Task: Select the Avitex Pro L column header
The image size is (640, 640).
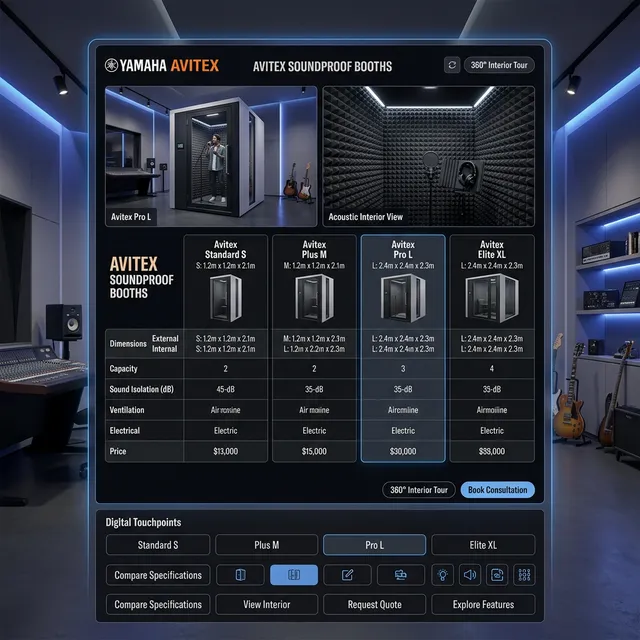Action: [403, 249]
